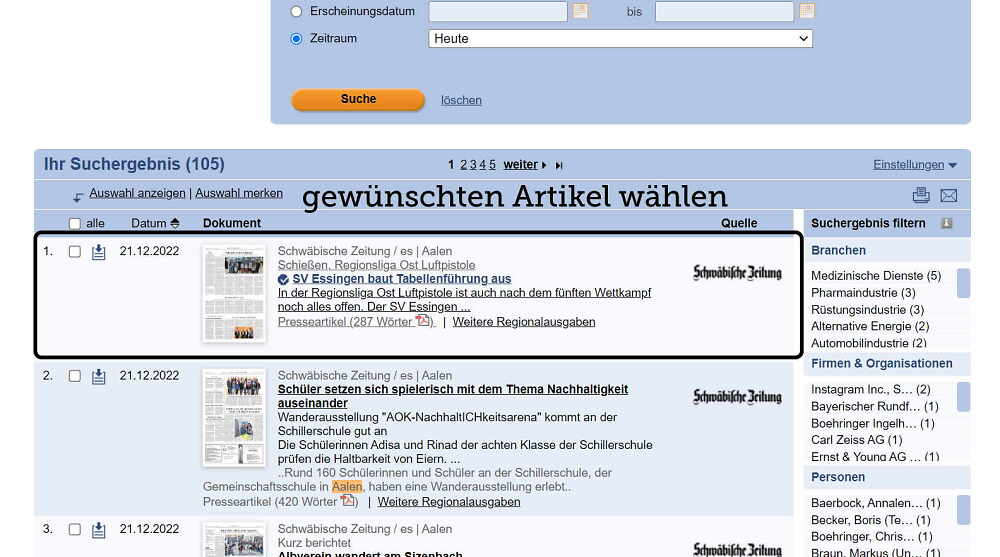Expand the Einstellungen settings menu

click(x=914, y=165)
